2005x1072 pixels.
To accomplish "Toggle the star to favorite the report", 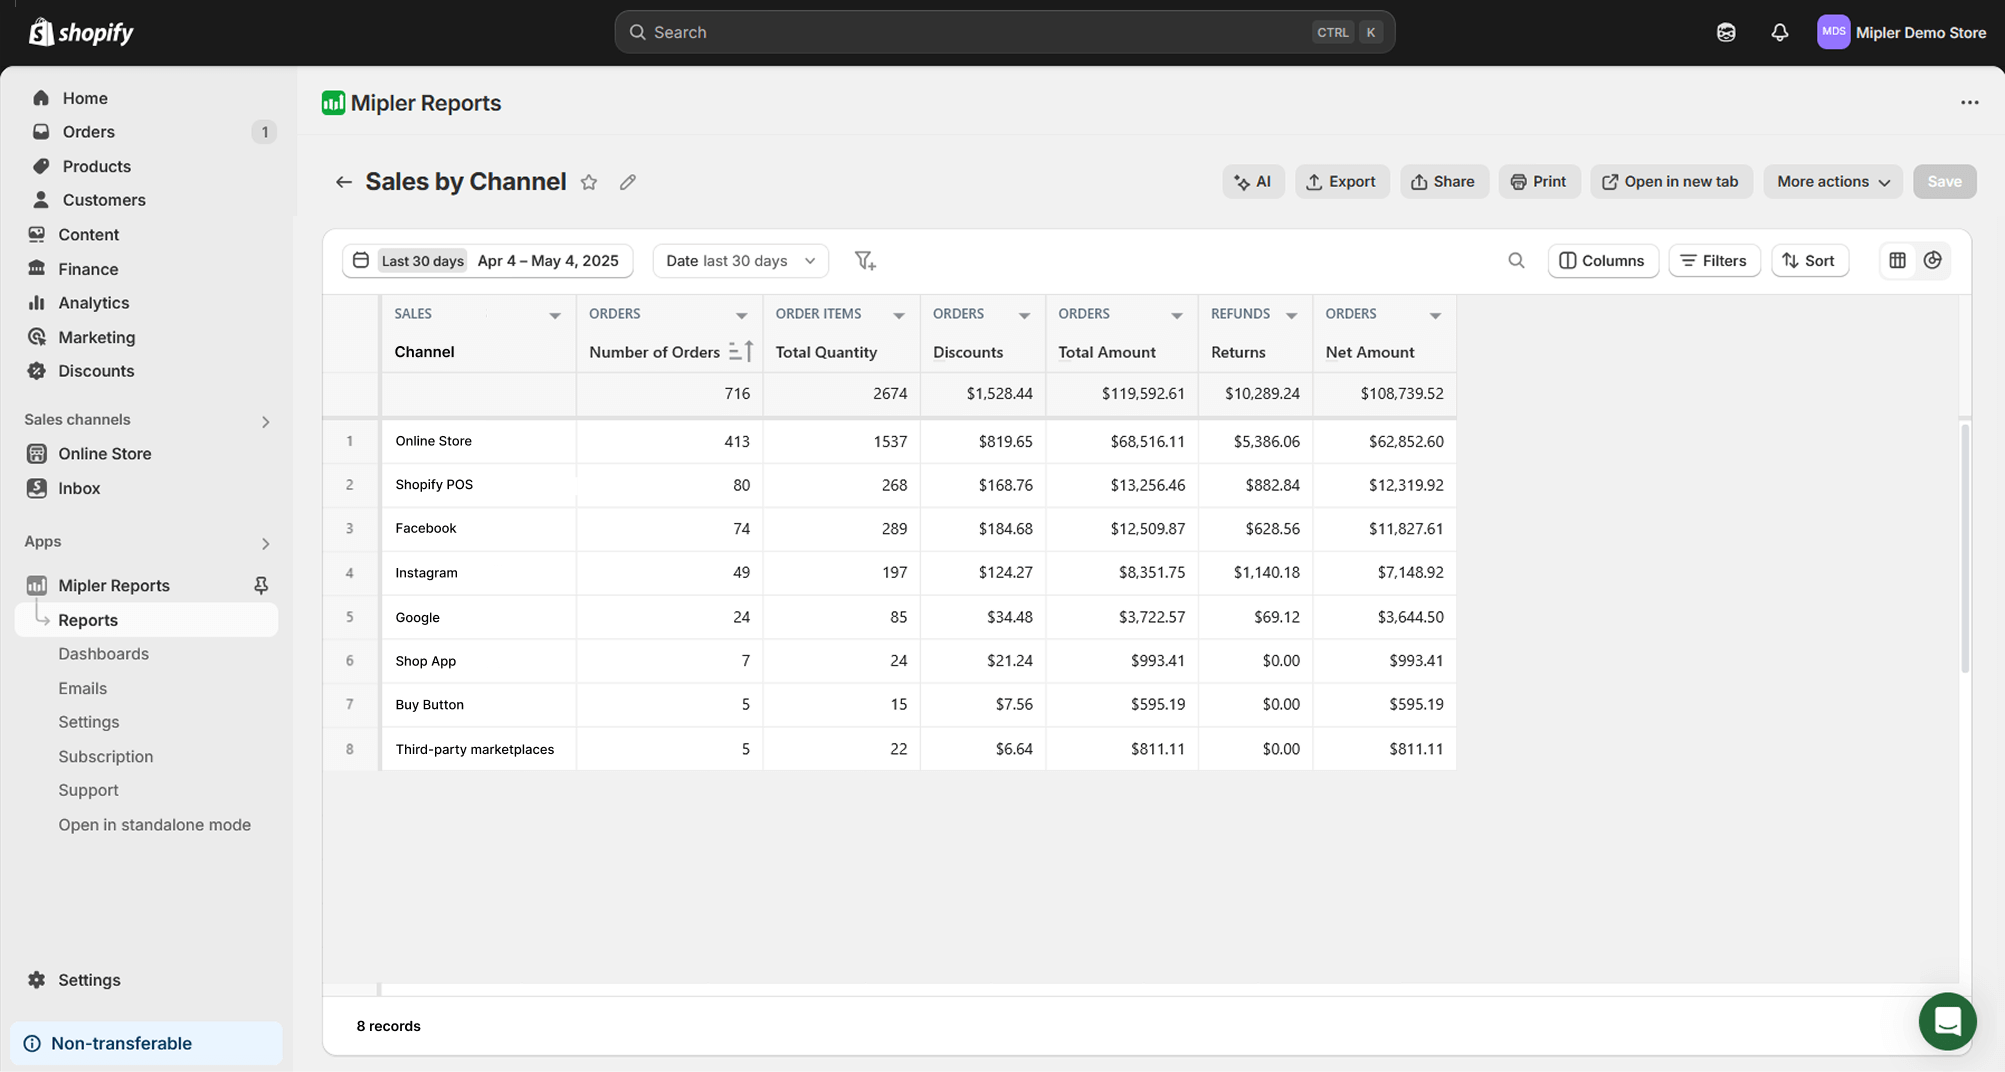I will 589,181.
